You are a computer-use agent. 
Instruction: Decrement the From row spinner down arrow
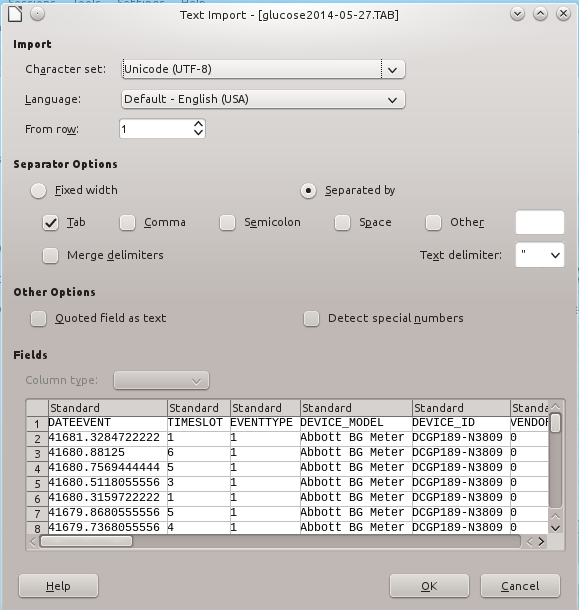point(198,133)
